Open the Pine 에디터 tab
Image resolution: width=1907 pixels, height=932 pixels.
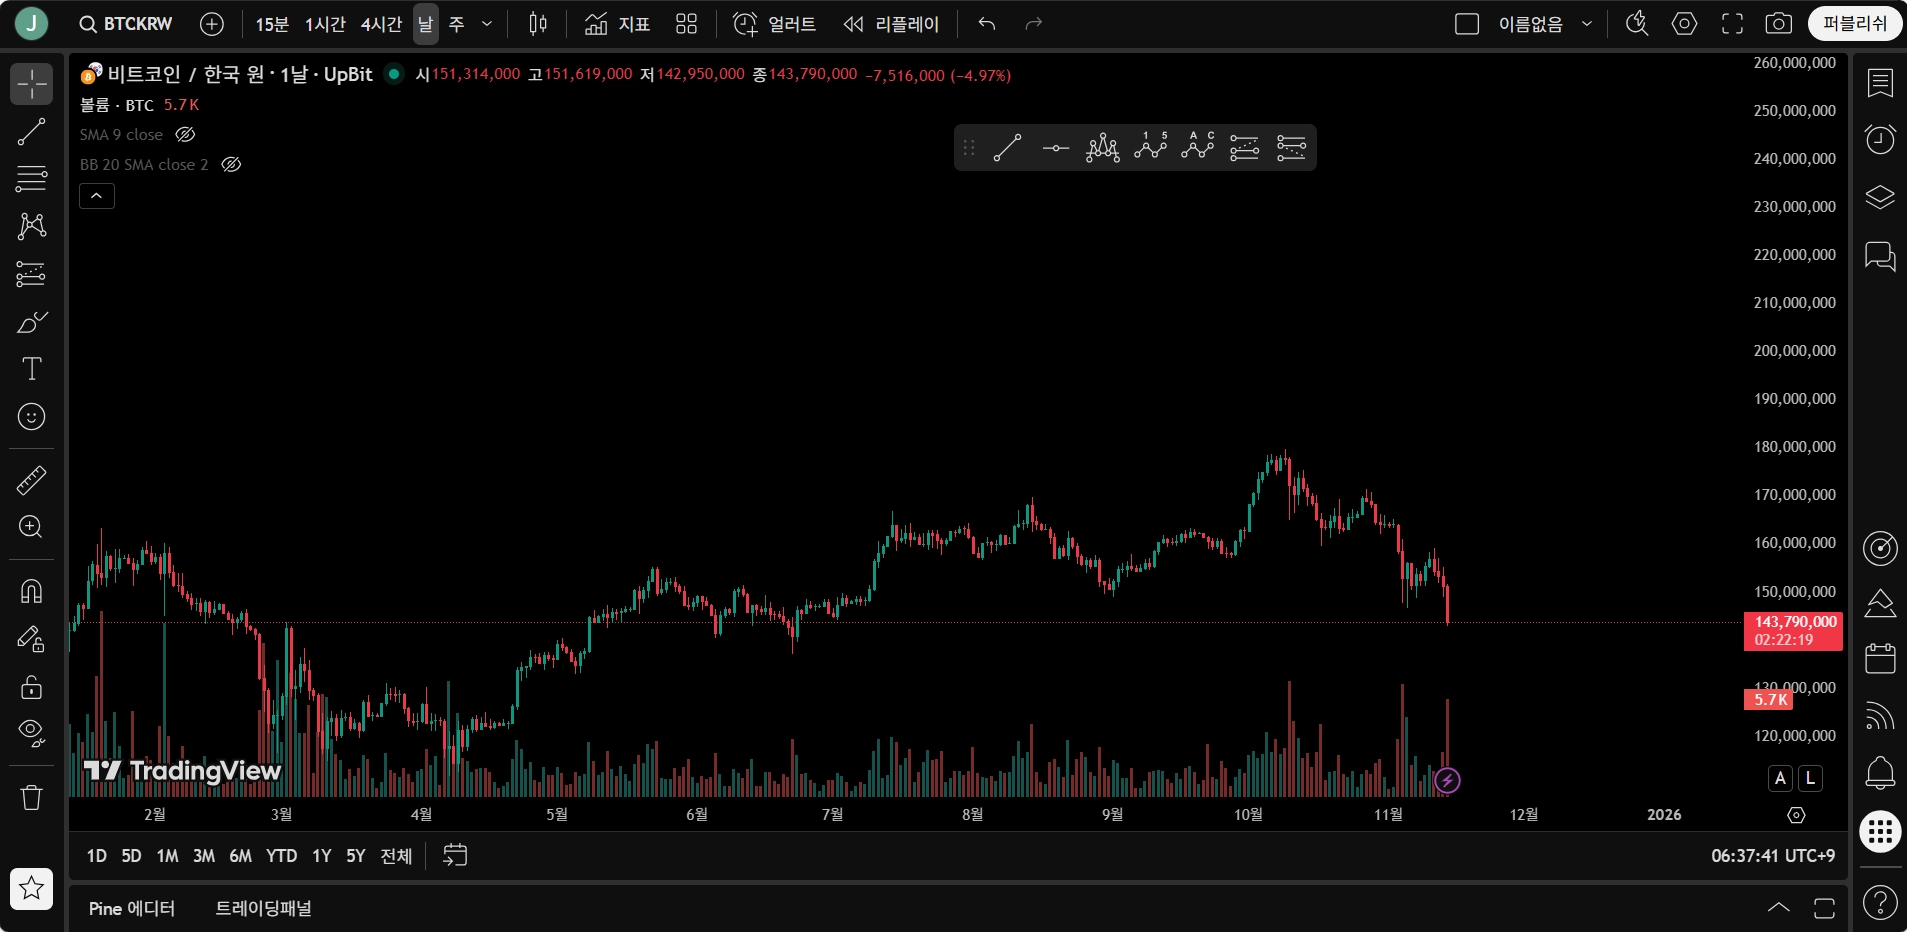[132, 908]
